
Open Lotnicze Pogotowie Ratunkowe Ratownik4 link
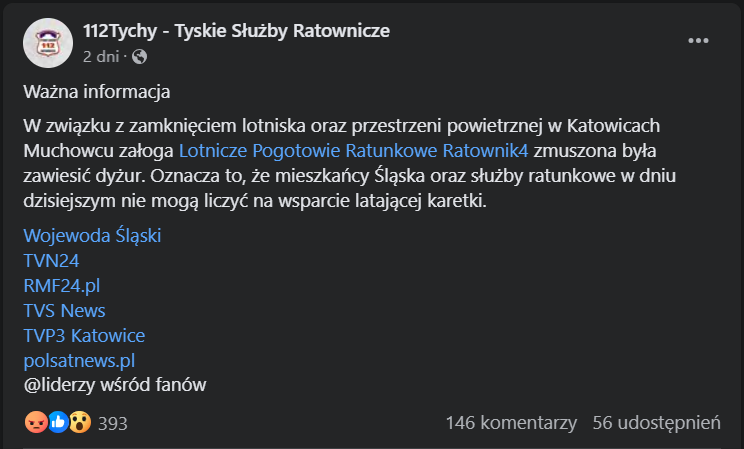coord(355,153)
